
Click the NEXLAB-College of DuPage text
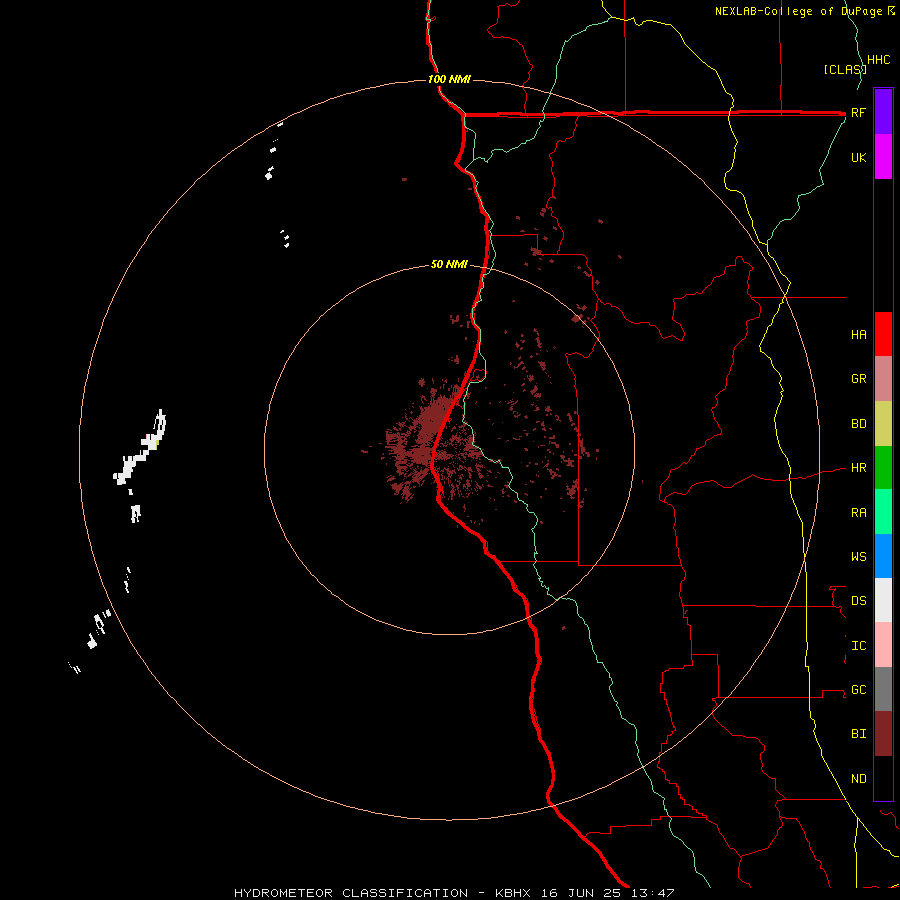[800, 11]
